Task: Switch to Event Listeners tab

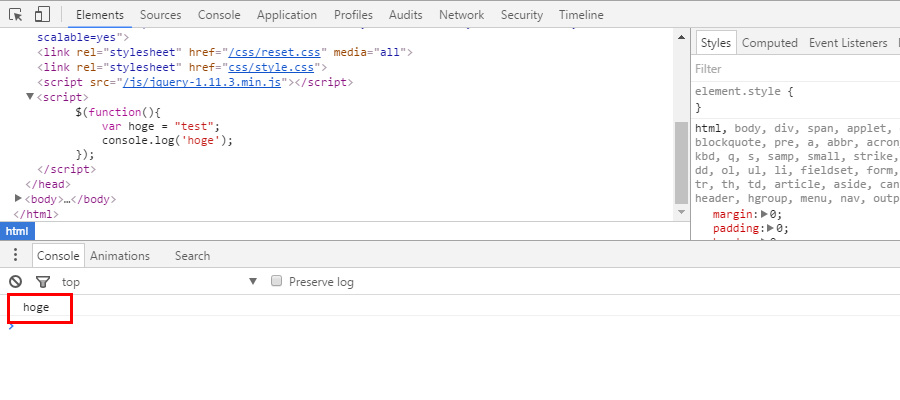Action: (x=847, y=43)
